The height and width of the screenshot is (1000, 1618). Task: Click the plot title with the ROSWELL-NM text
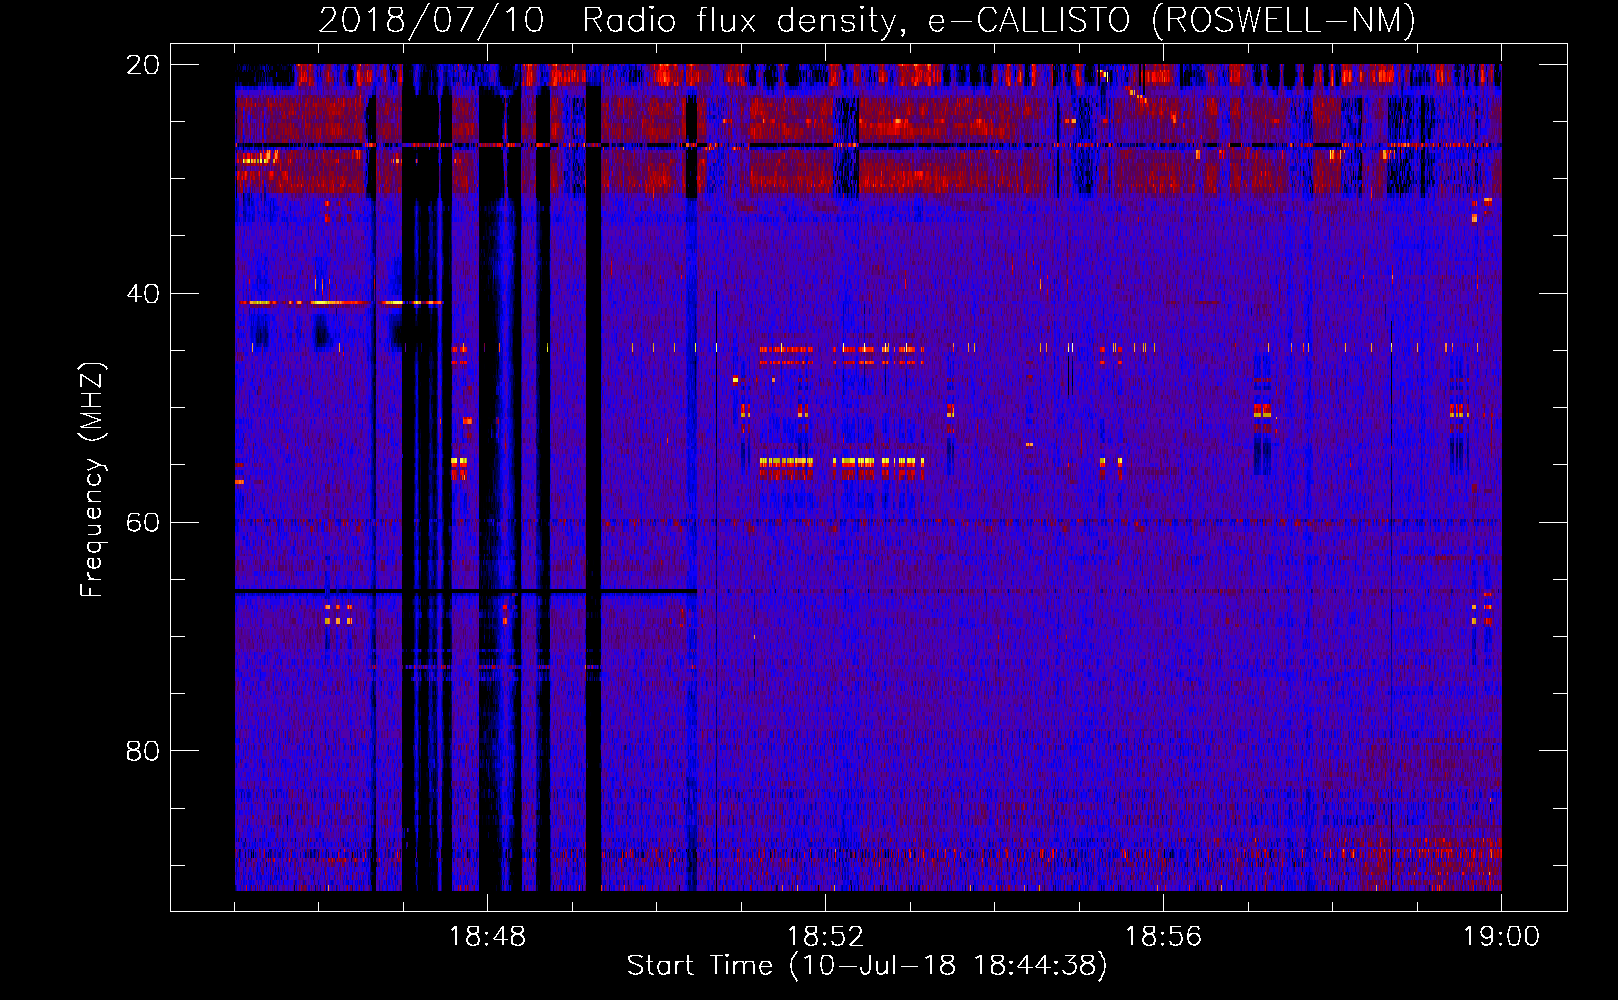tap(867, 21)
